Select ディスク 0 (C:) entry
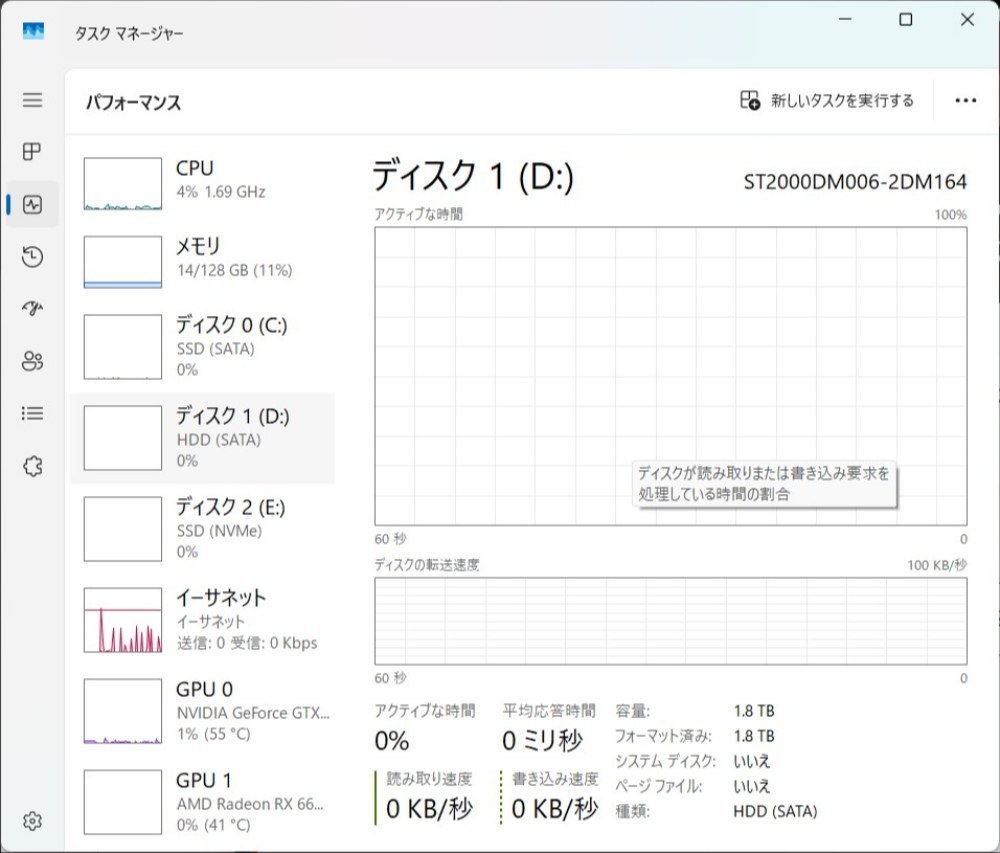Screen dimensions: 1000x853 click(202, 346)
